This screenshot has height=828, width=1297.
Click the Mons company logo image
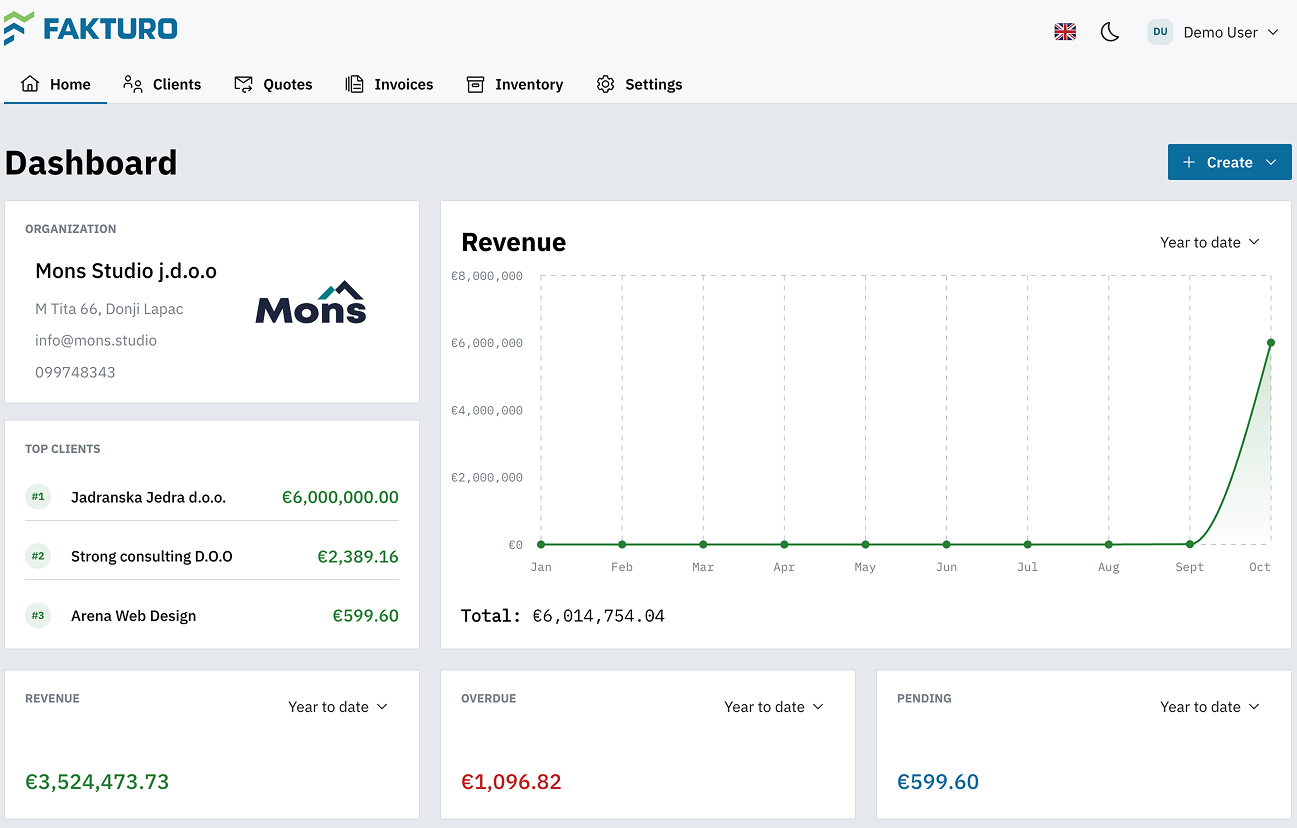click(x=311, y=302)
